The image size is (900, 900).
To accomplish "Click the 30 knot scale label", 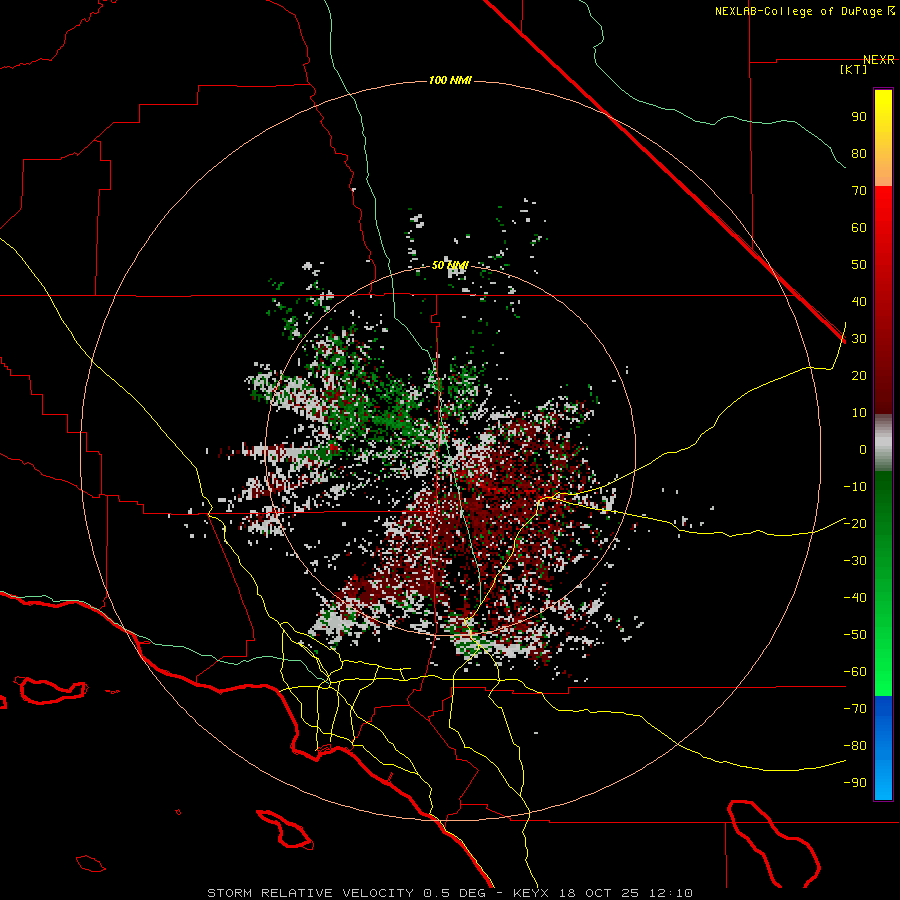I will click(x=859, y=339).
